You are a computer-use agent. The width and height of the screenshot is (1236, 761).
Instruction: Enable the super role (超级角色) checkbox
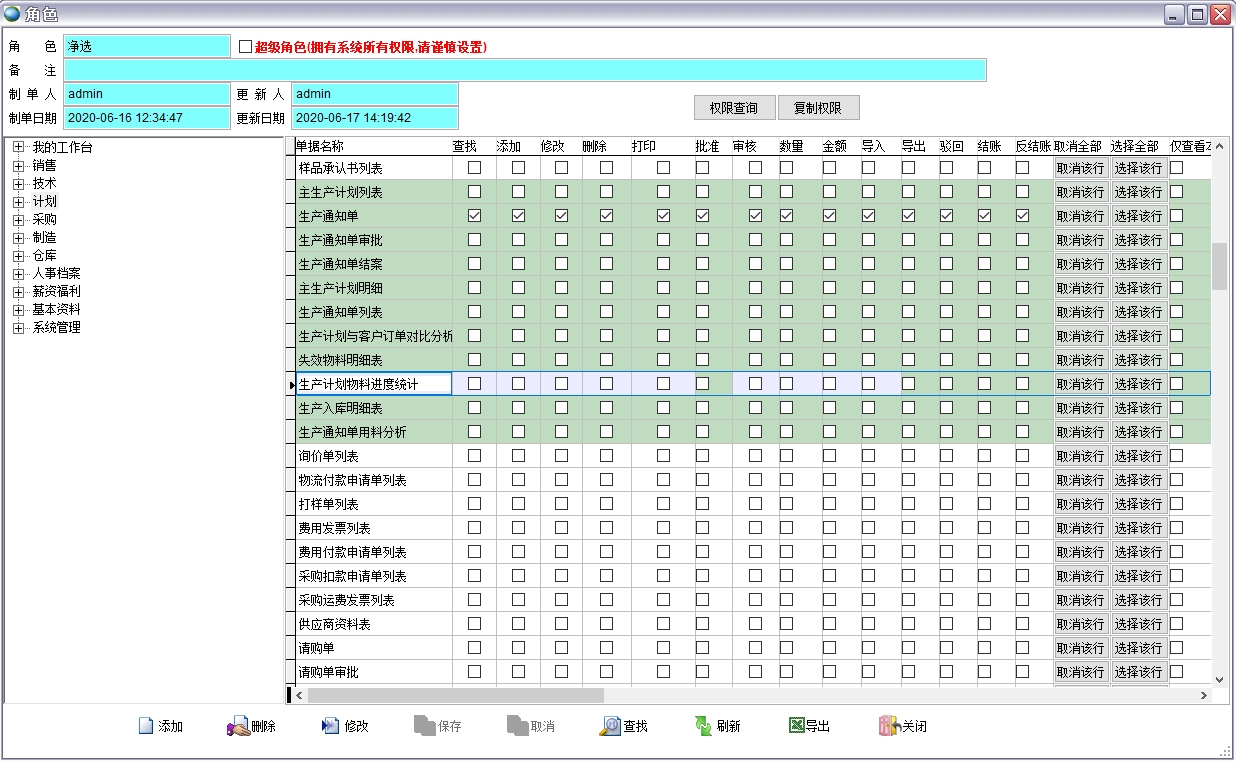246,46
